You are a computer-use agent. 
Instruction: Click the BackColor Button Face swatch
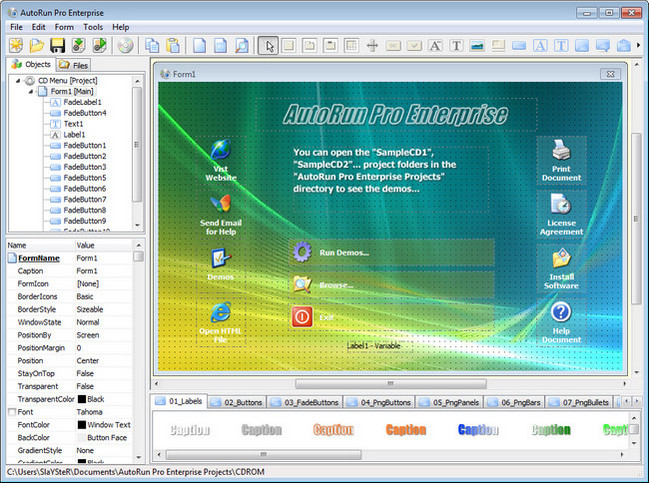click(x=82, y=437)
